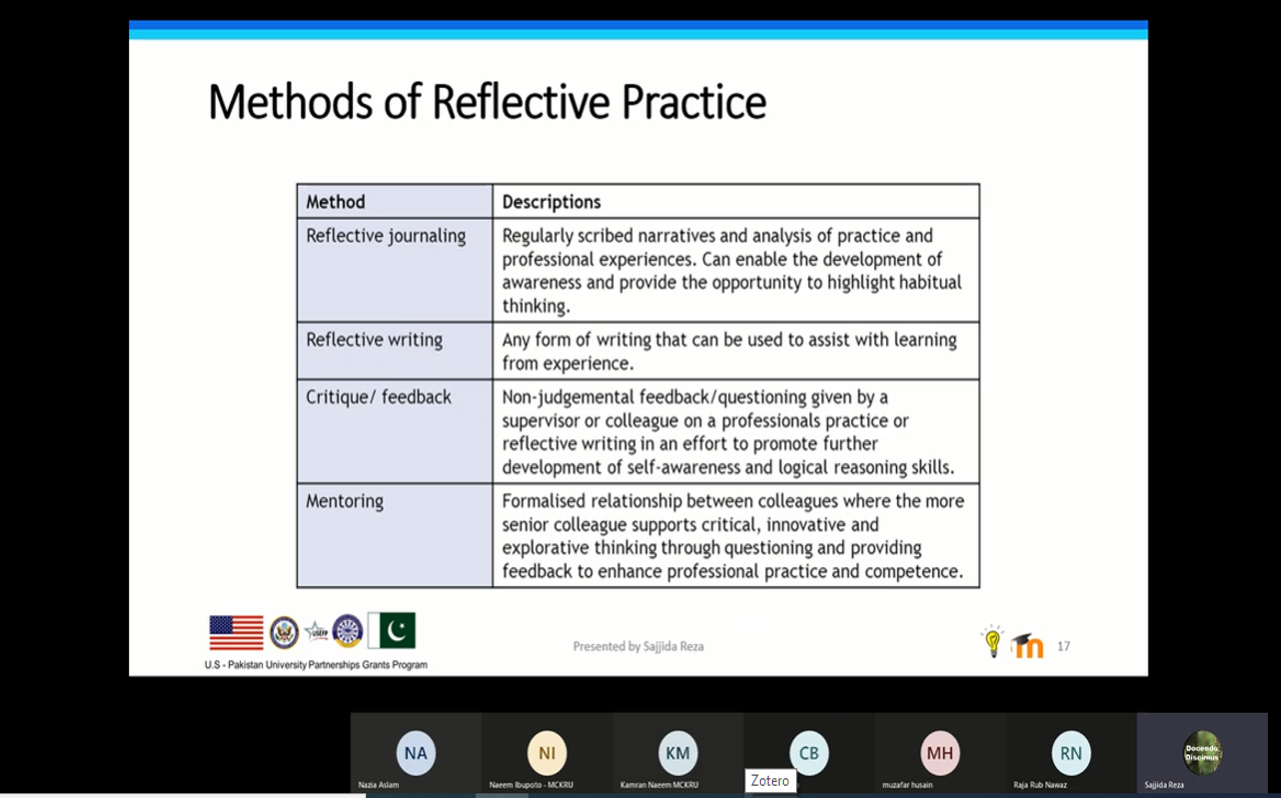
Task: Click the description starting 'Any form of writing'
Action: point(736,351)
